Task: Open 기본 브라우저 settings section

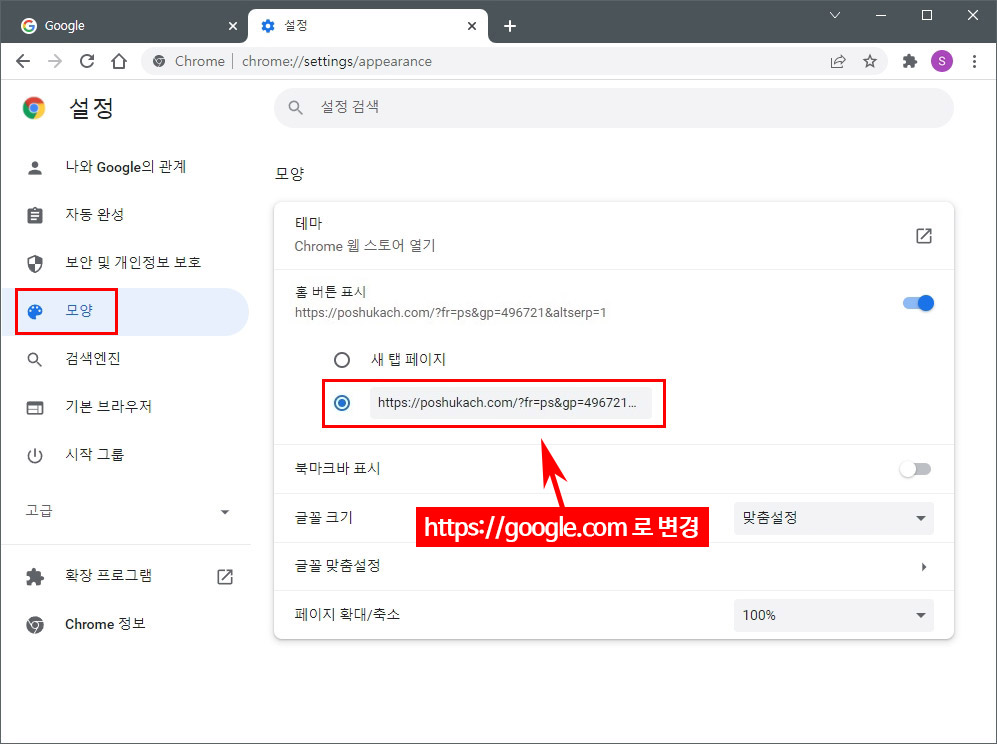Action: tap(126, 408)
